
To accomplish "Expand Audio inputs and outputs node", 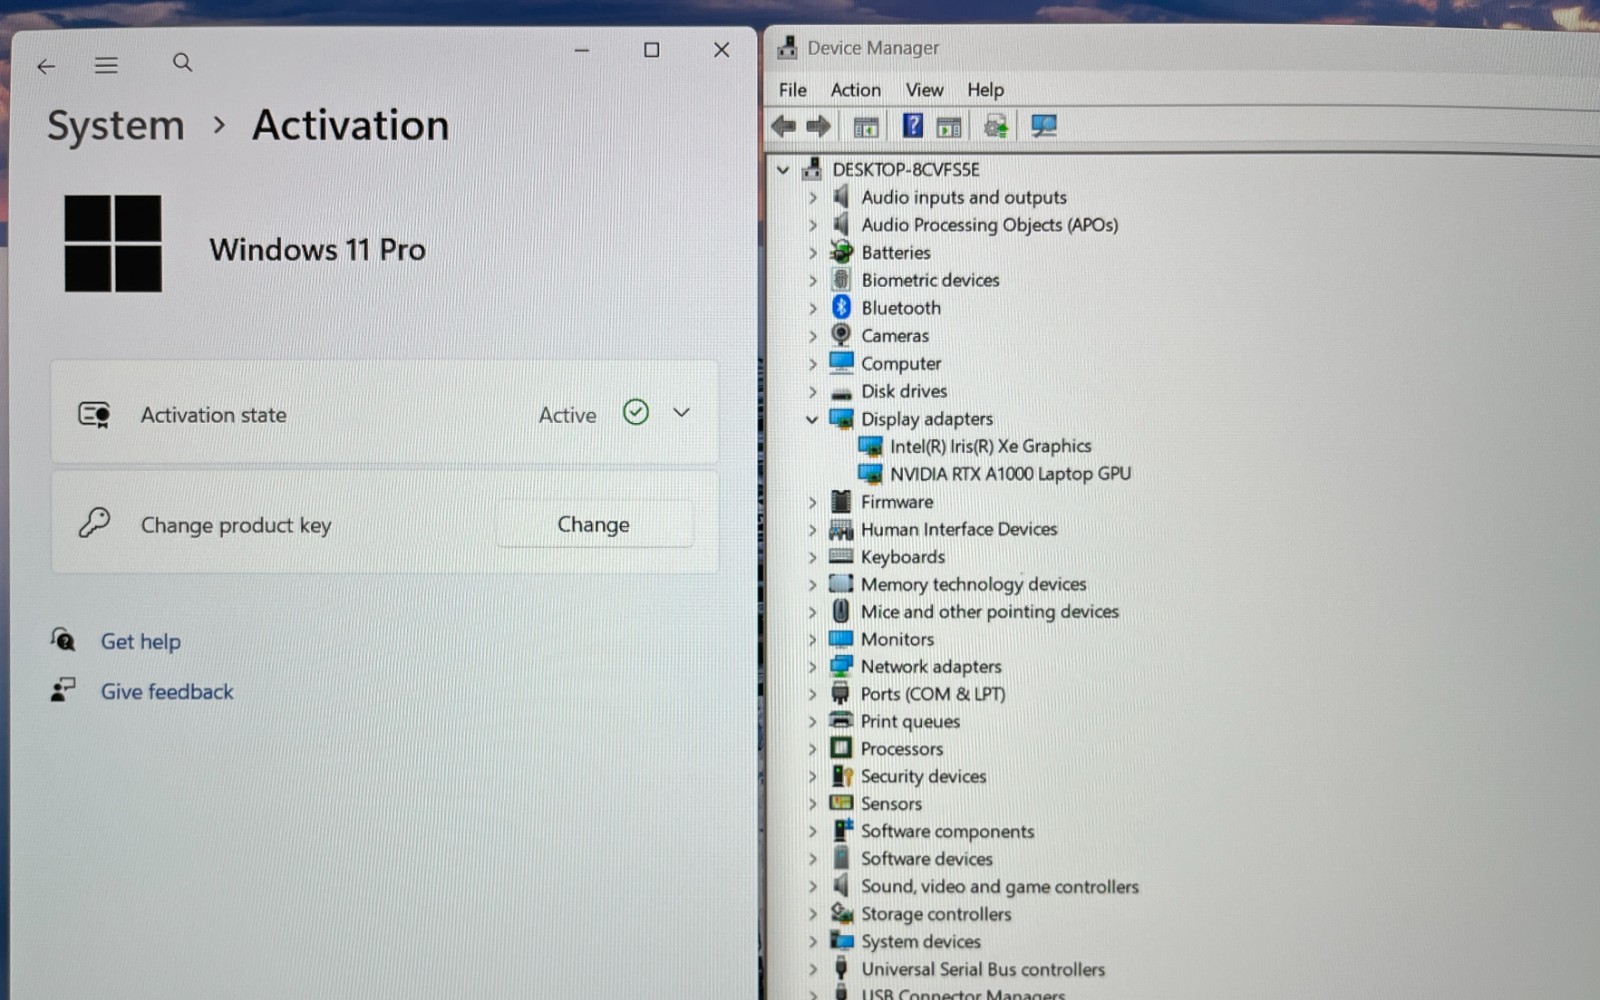I will point(812,198).
